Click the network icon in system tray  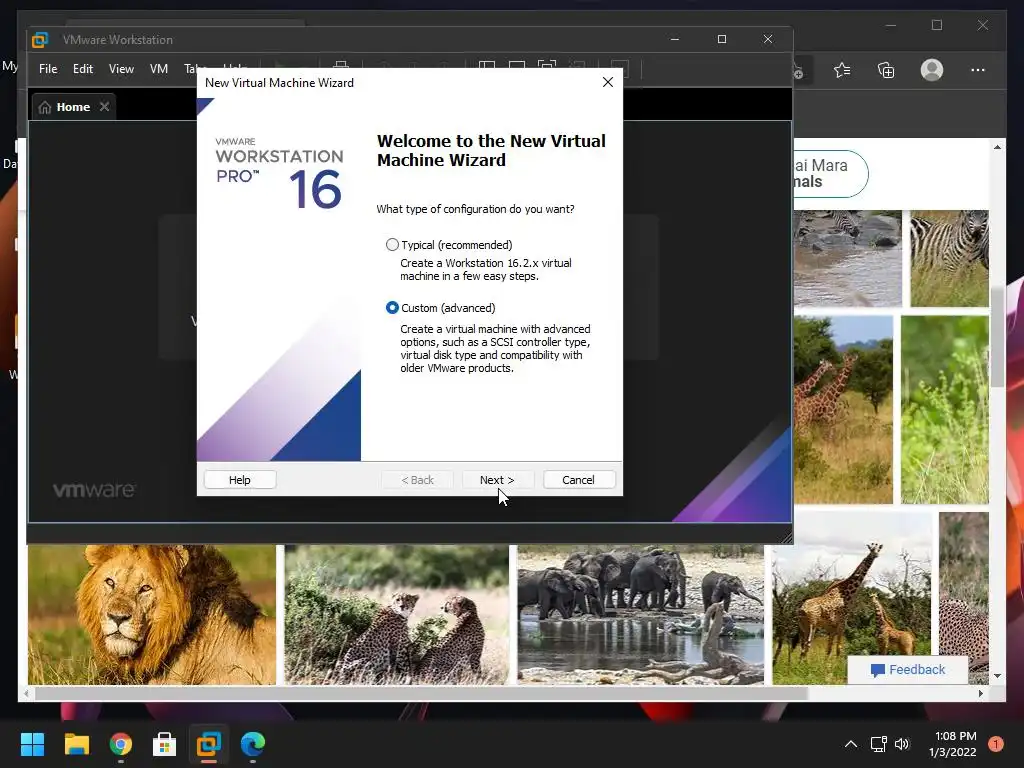tap(878, 744)
